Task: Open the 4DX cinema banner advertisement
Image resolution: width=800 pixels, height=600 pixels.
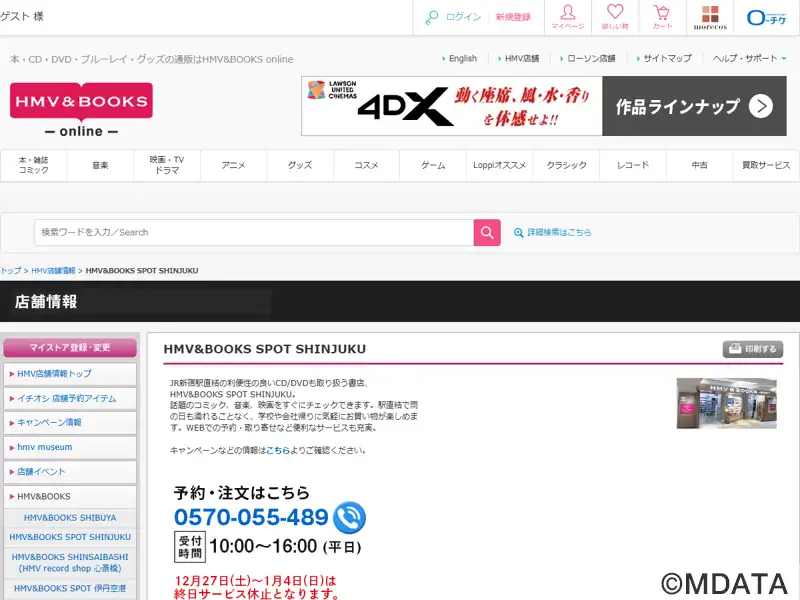Action: coord(543,106)
